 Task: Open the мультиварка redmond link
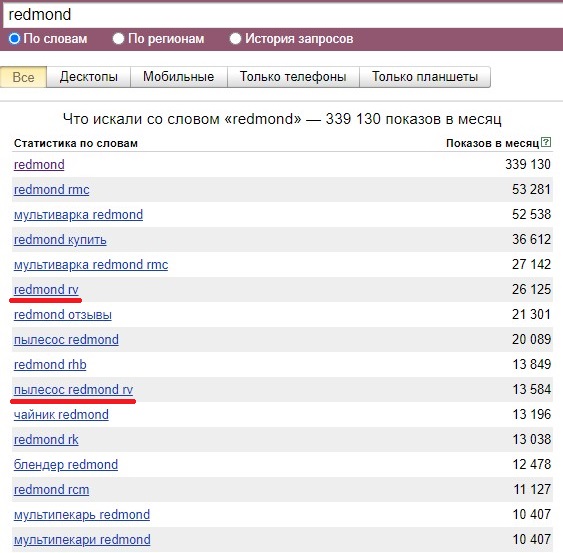[x=78, y=215]
